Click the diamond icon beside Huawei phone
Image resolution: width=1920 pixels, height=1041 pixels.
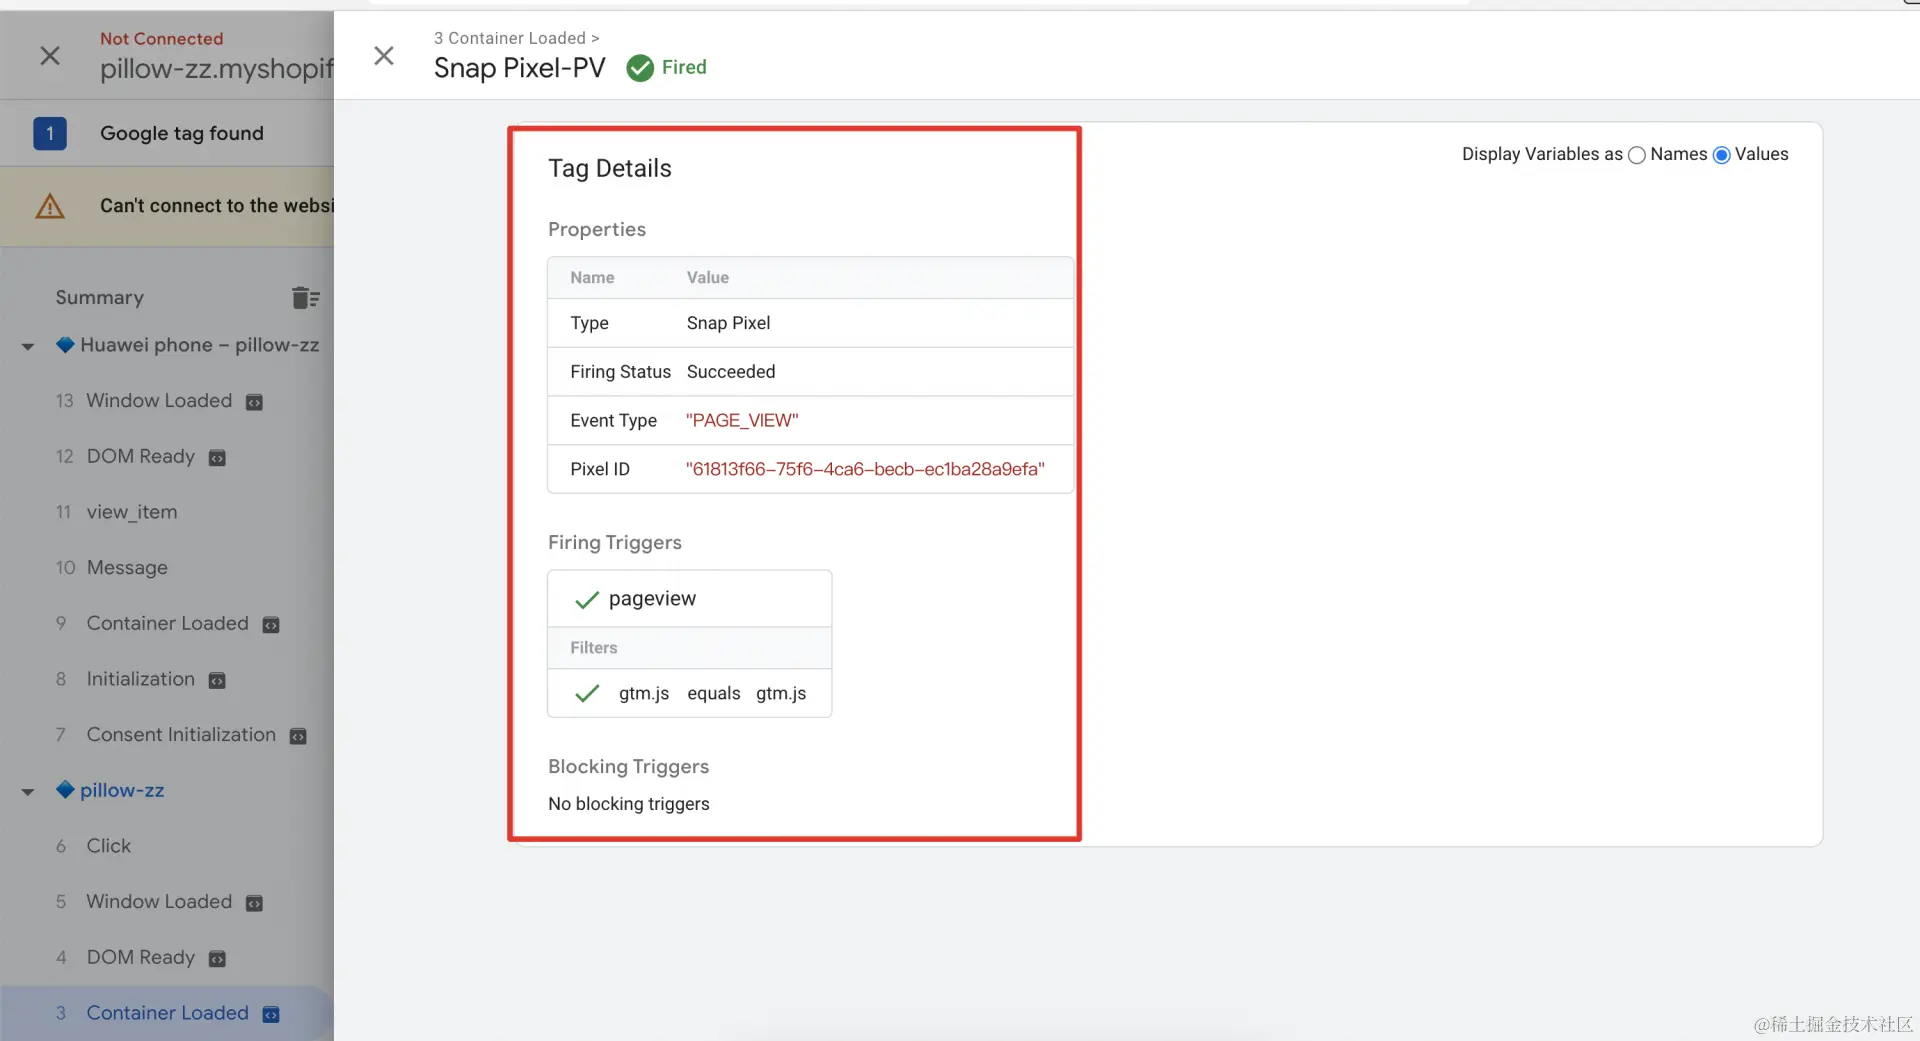pyautogui.click(x=65, y=345)
